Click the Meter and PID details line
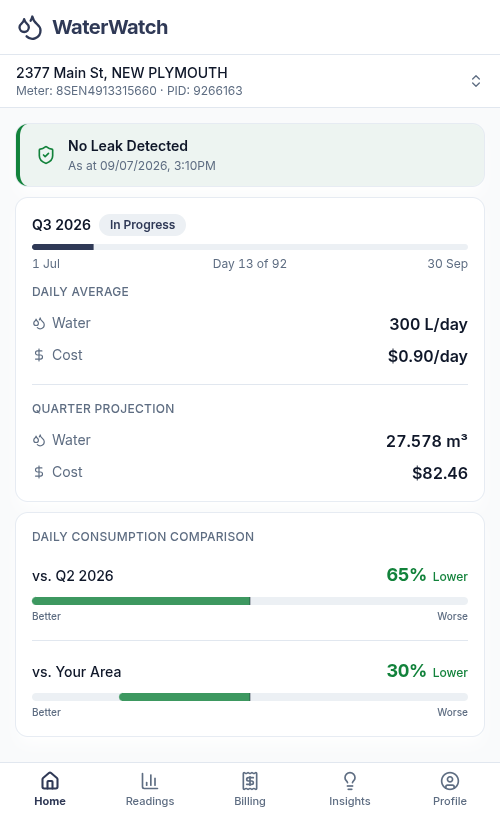The height and width of the screenshot is (817, 500). tap(129, 91)
